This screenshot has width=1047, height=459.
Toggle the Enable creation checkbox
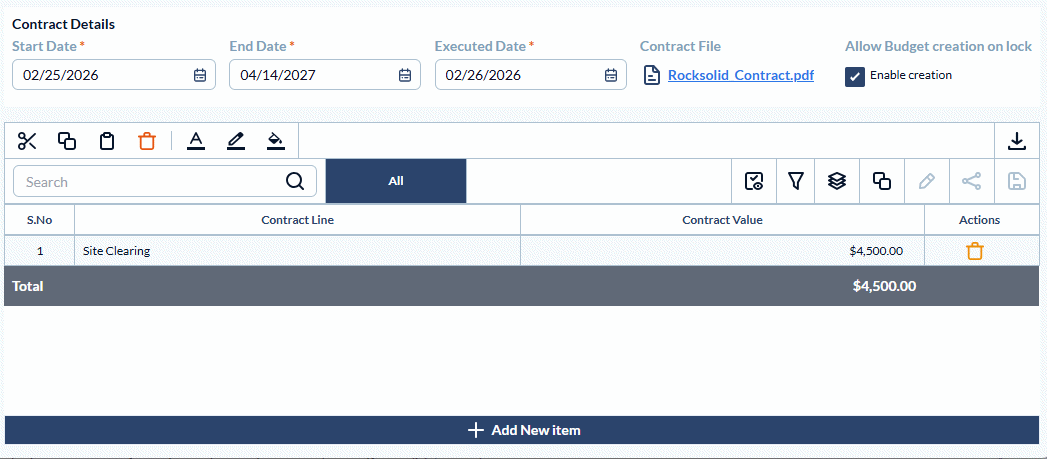pyautogui.click(x=855, y=76)
